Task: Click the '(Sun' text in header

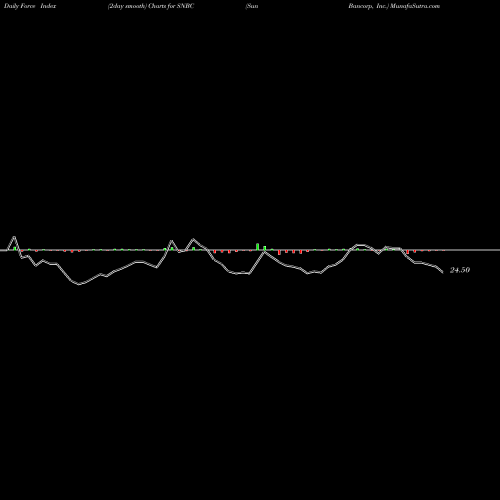Action: coord(252,6)
